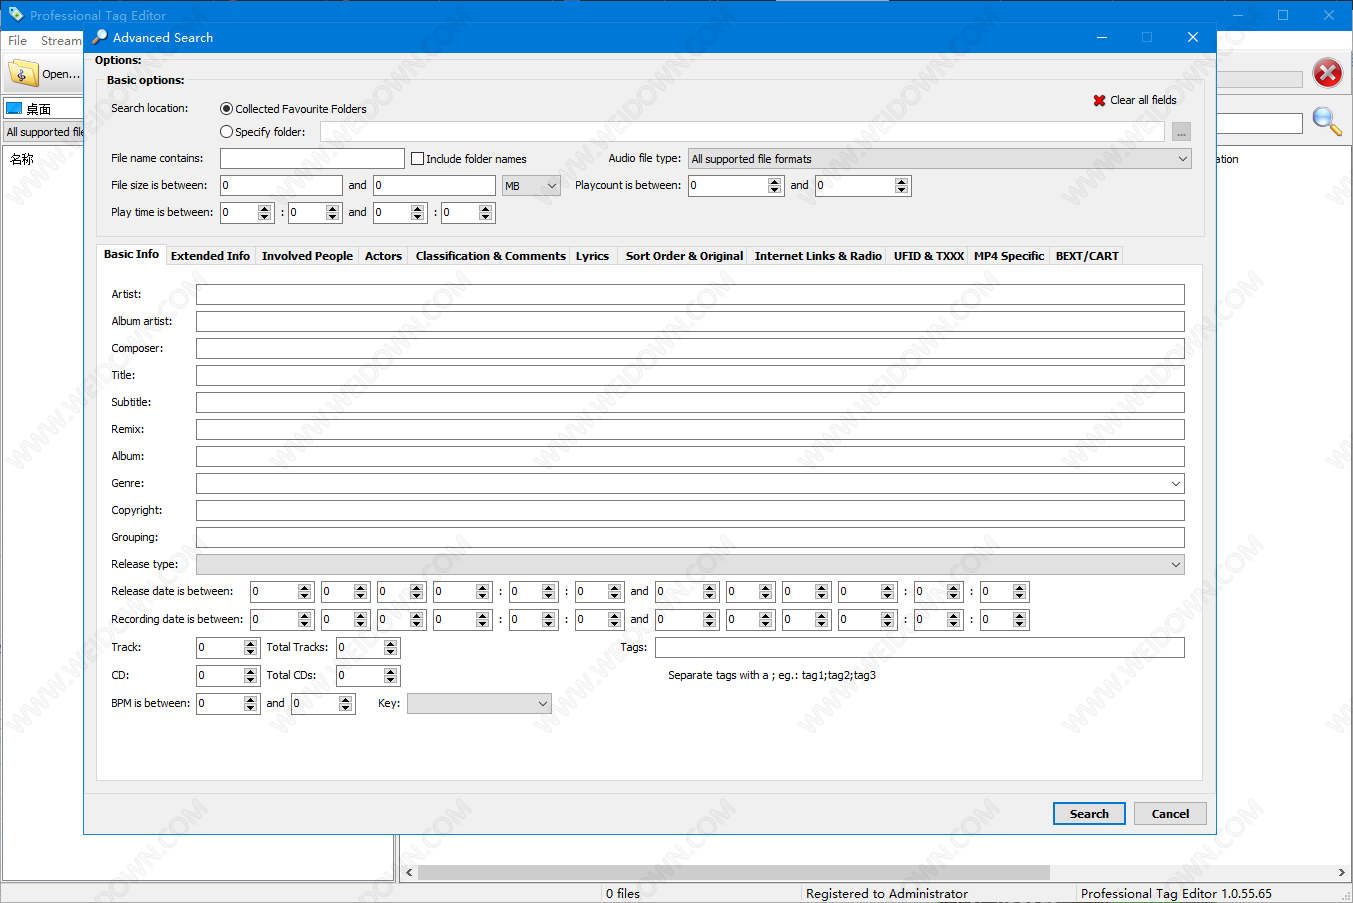The height and width of the screenshot is (903, 1353).
Task: Click the Advanced Search title magnifier icon
Action: tap(99, 37)
